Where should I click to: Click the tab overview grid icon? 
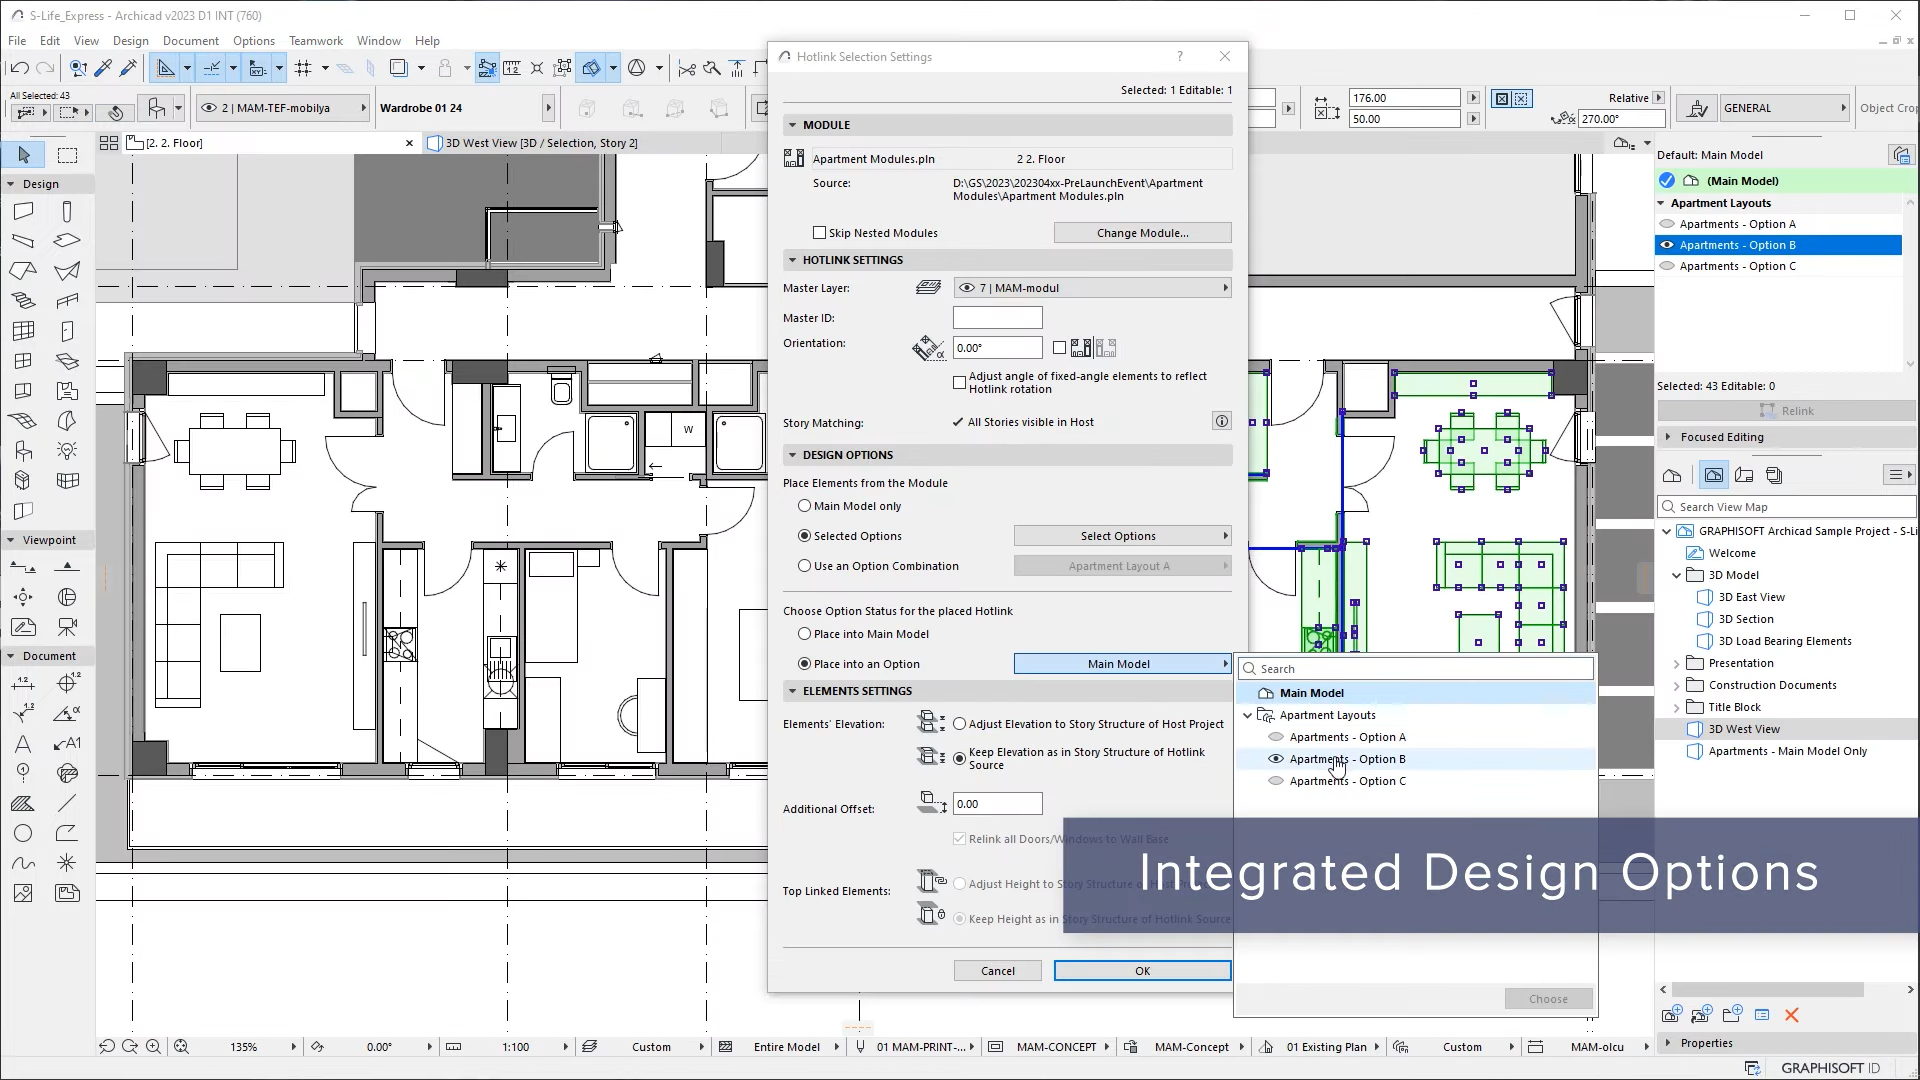(109, 143)
